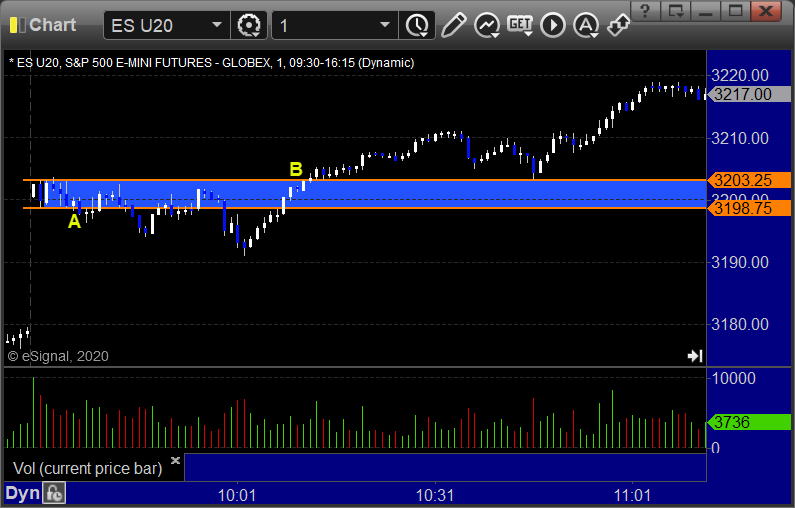This screenshot has width=795, height=508.
Task: Maximize the chart window
Action: 736,11
